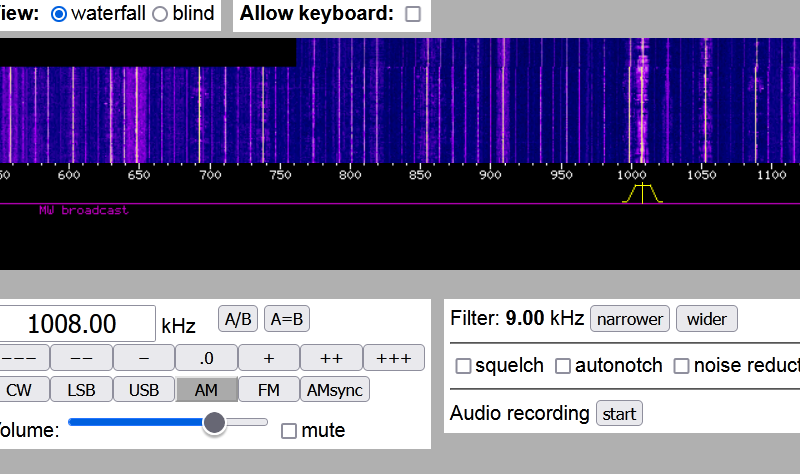The image size is (800, 474).
Task: Step frequency down with the single - button
Action: (144, 358)
